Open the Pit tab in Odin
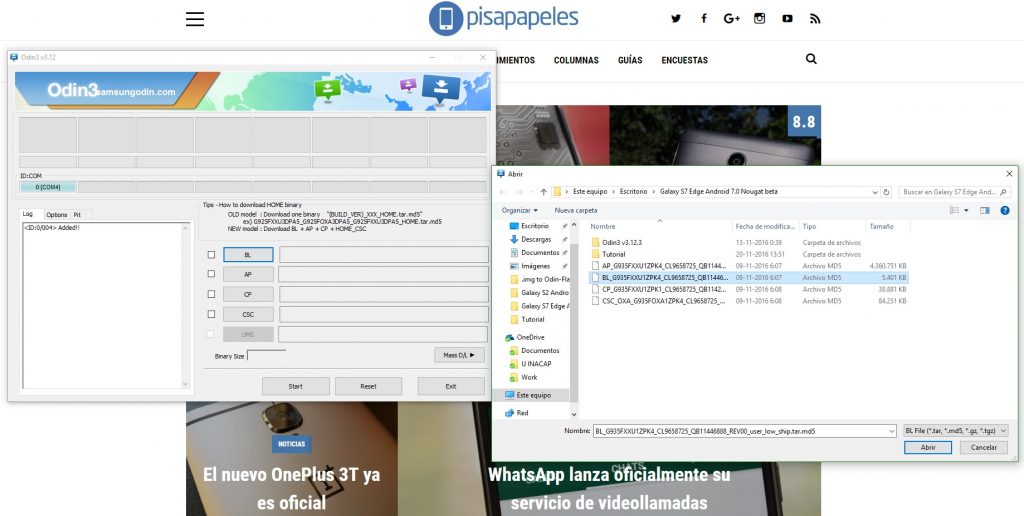1024x516 pixels. [77, 214]
